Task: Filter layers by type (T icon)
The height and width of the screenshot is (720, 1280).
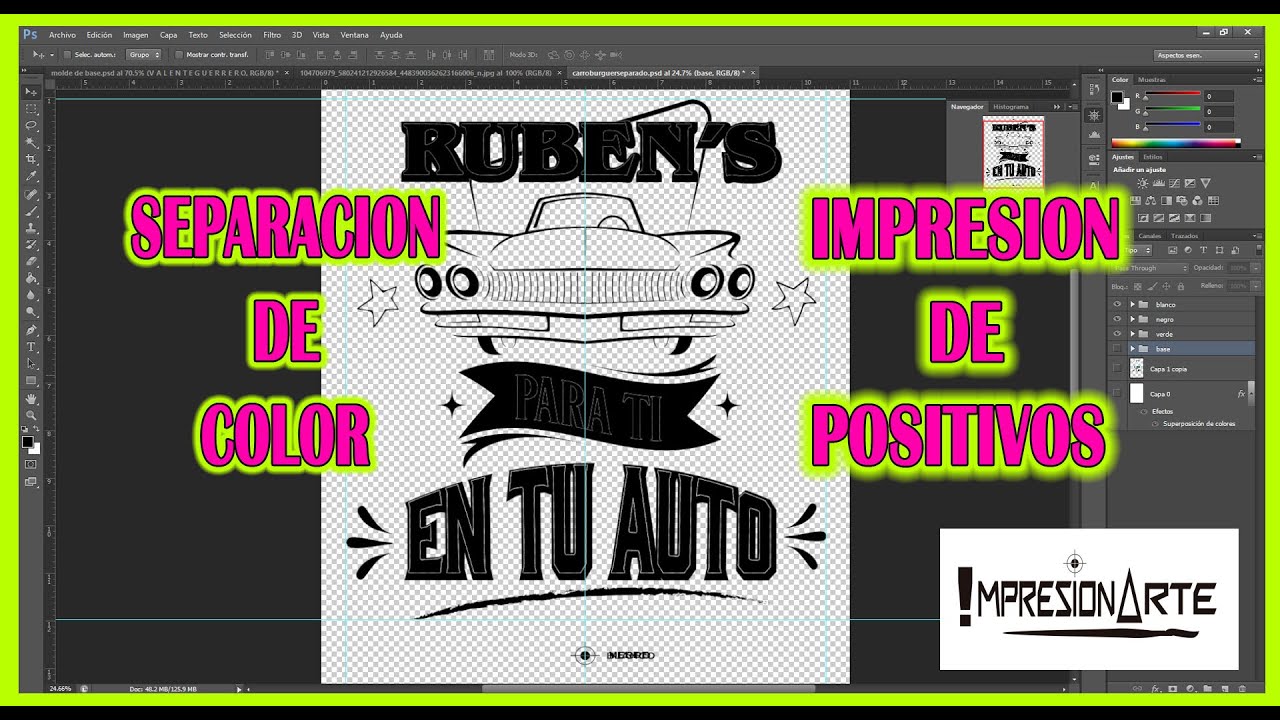Action: tap(1203, 250)
